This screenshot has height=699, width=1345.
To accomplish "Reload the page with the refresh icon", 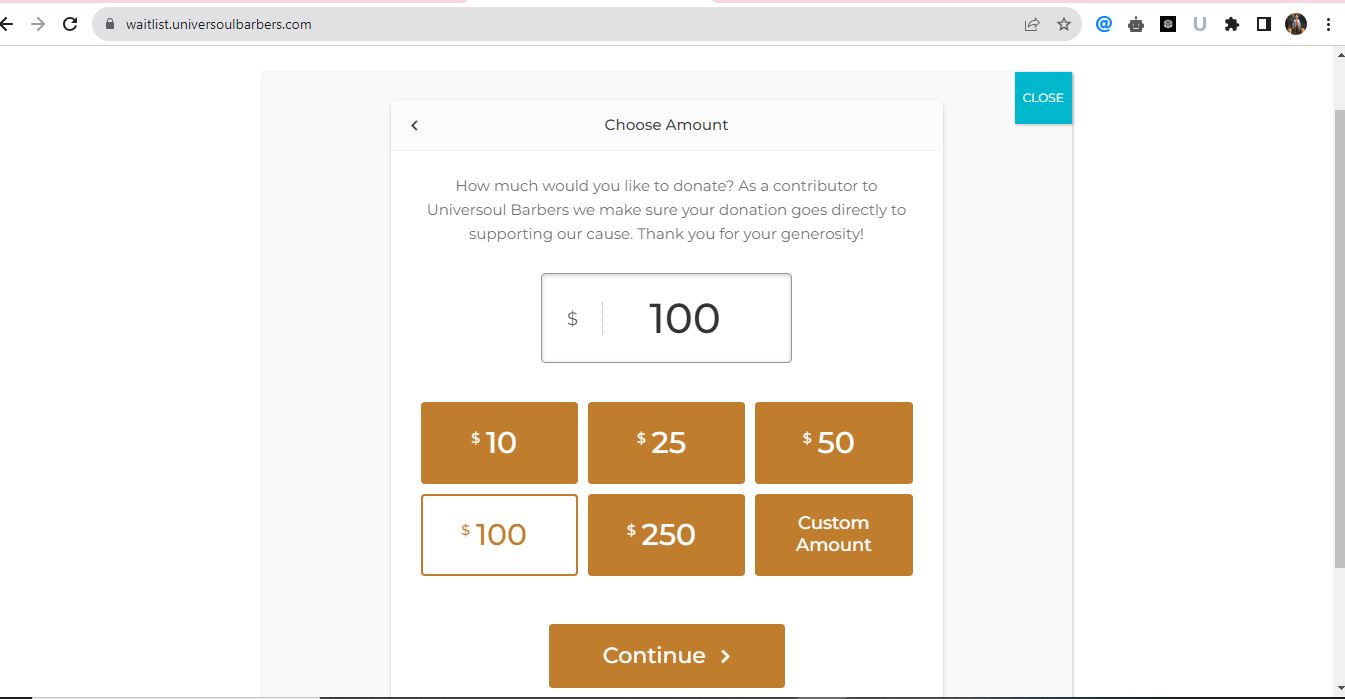I will pos(70,24).
